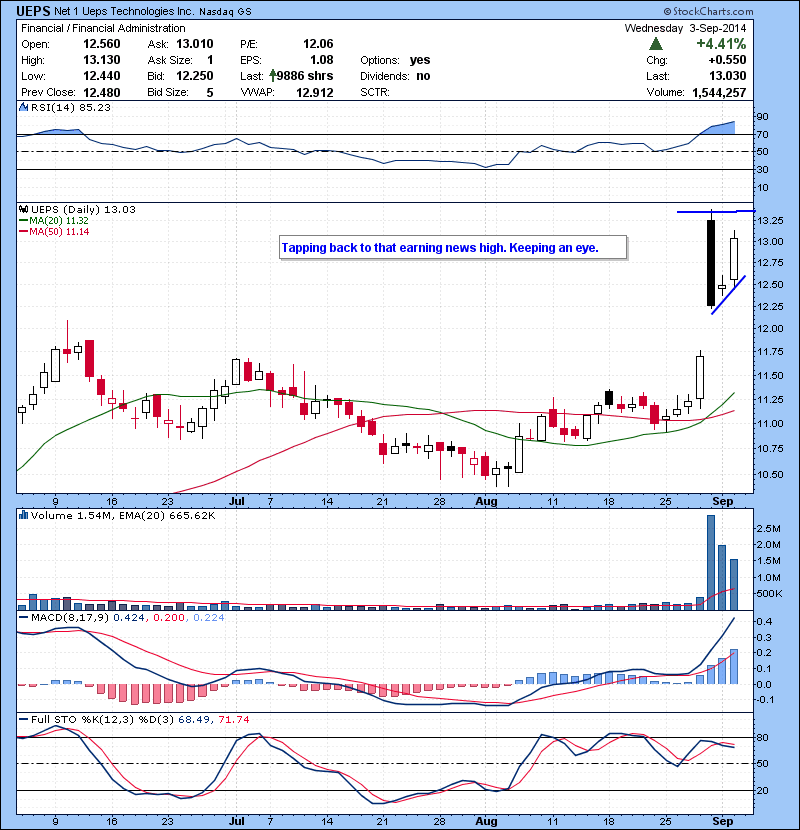
Task: Click the MACD(8,17,9) legend line marker
Action: [23, 618]
